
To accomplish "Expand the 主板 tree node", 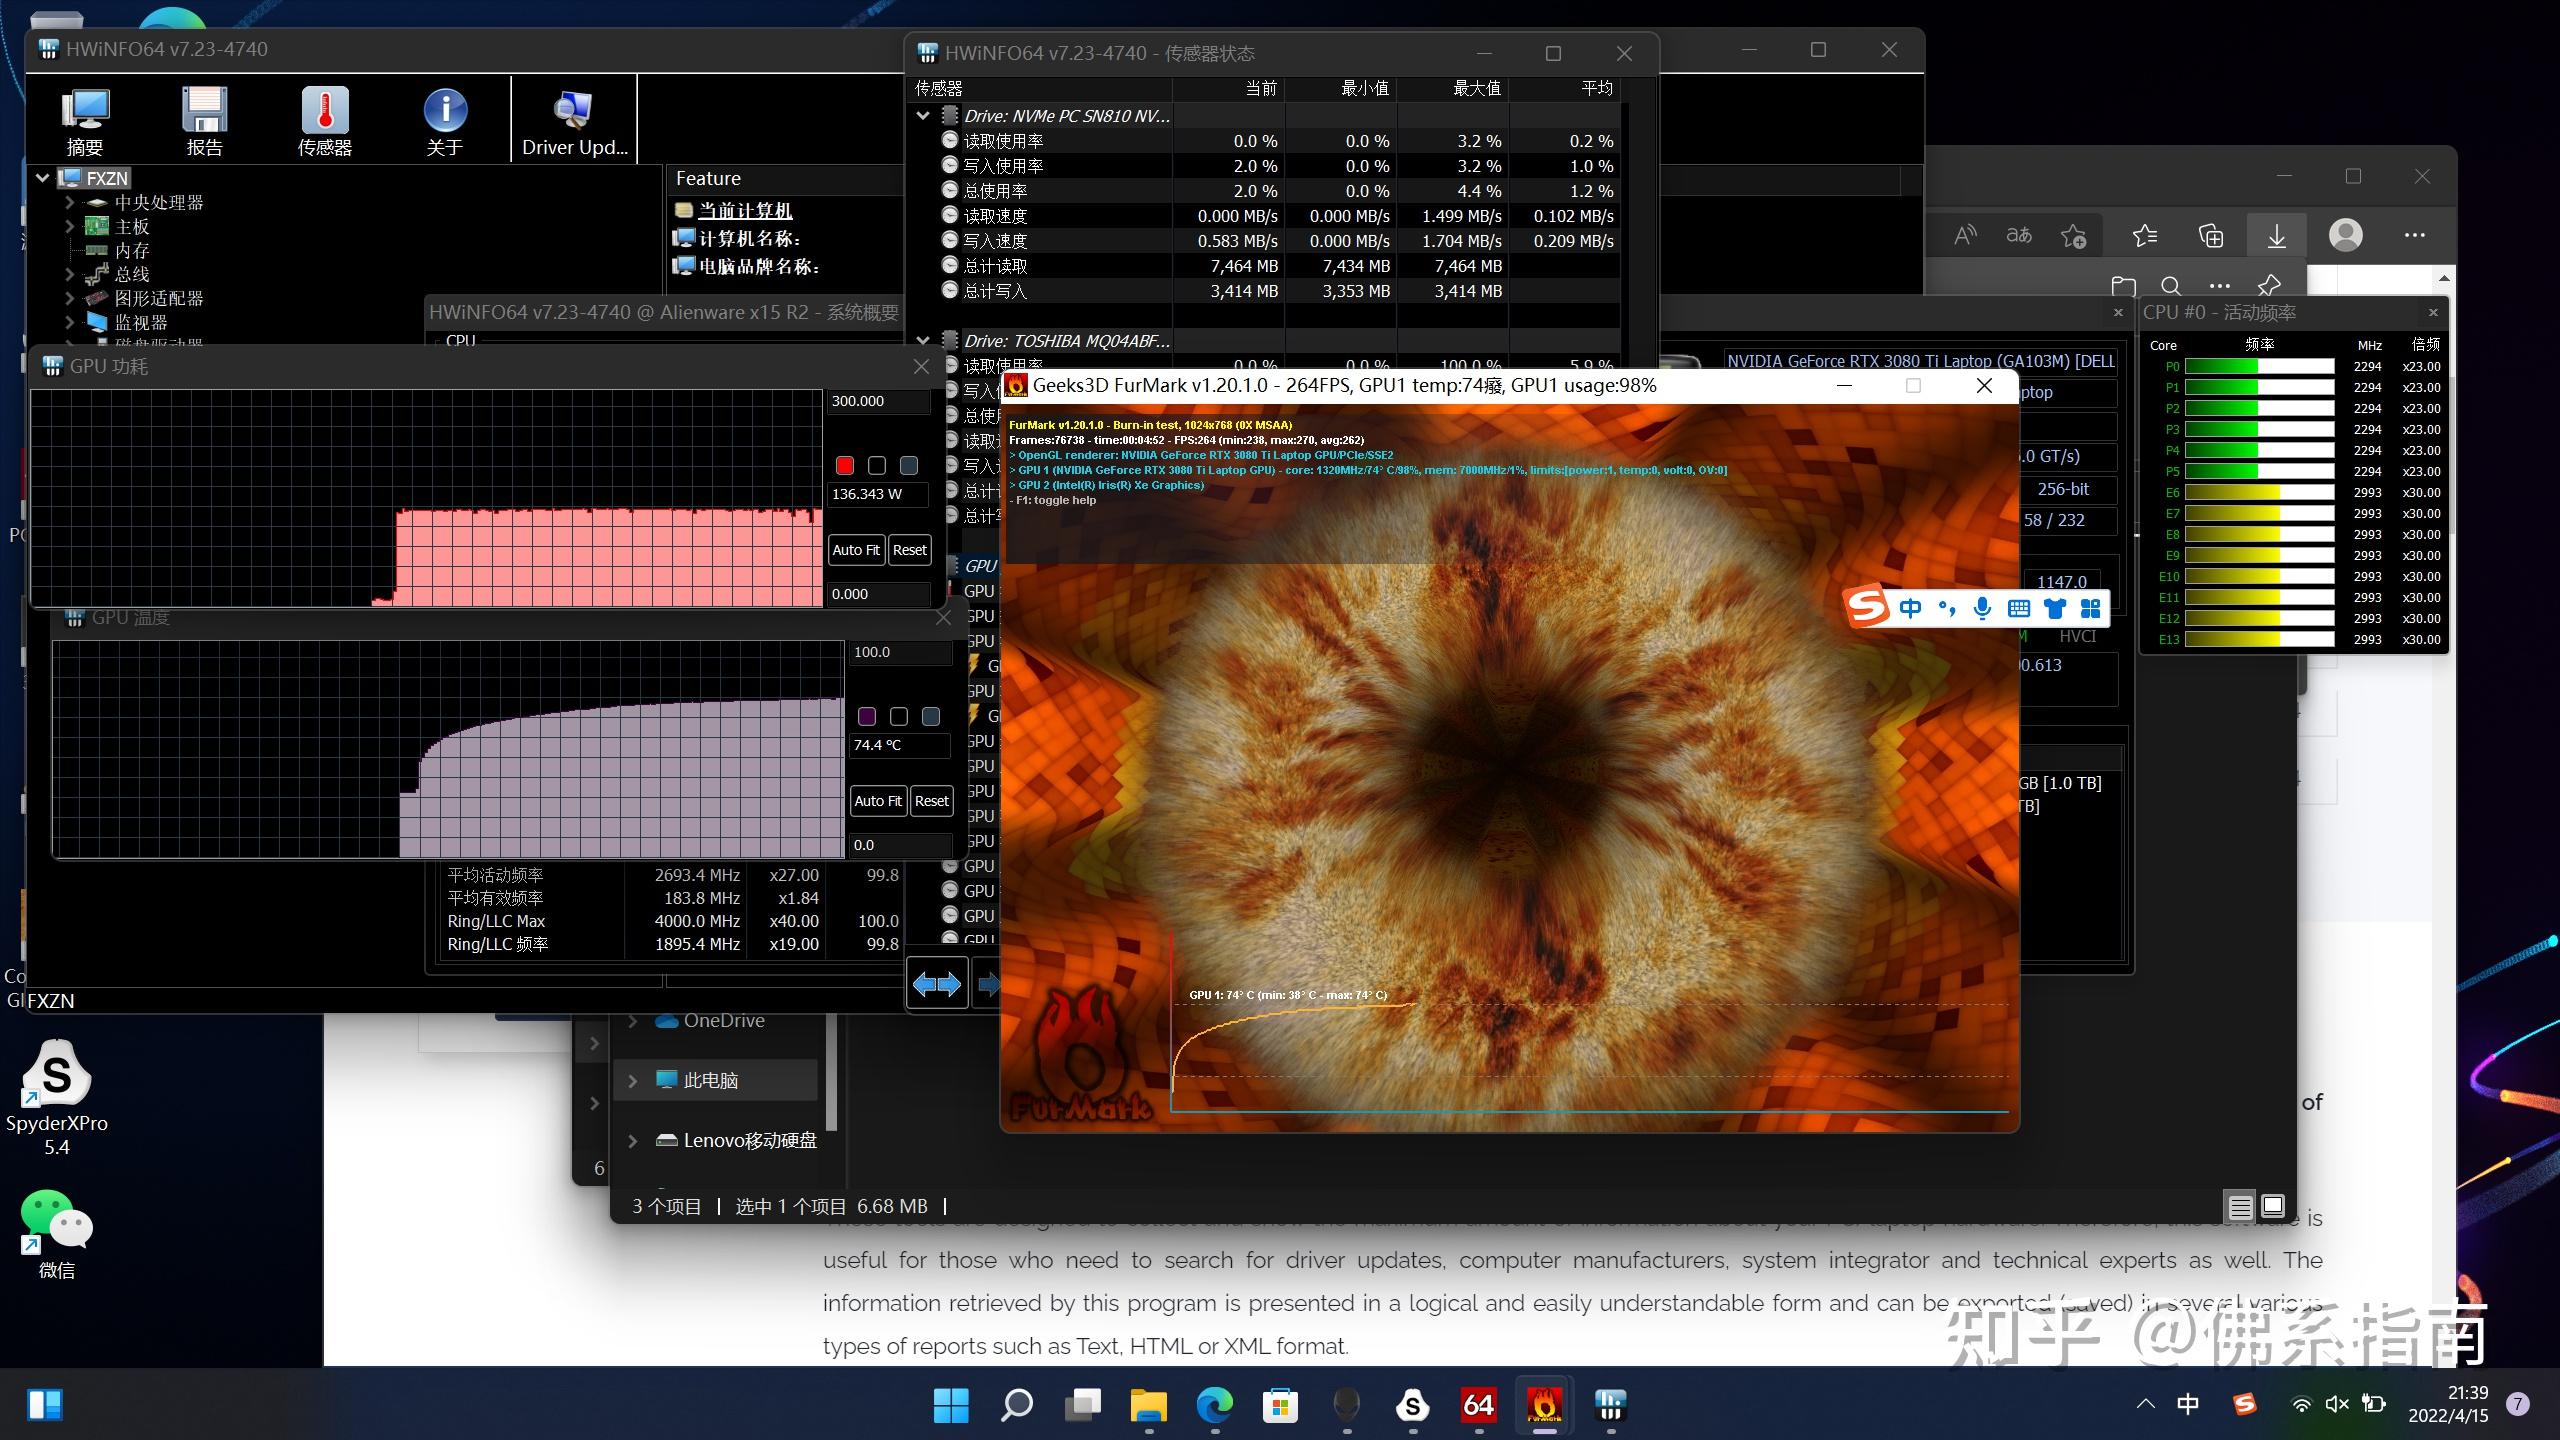I will pos(69,226).
